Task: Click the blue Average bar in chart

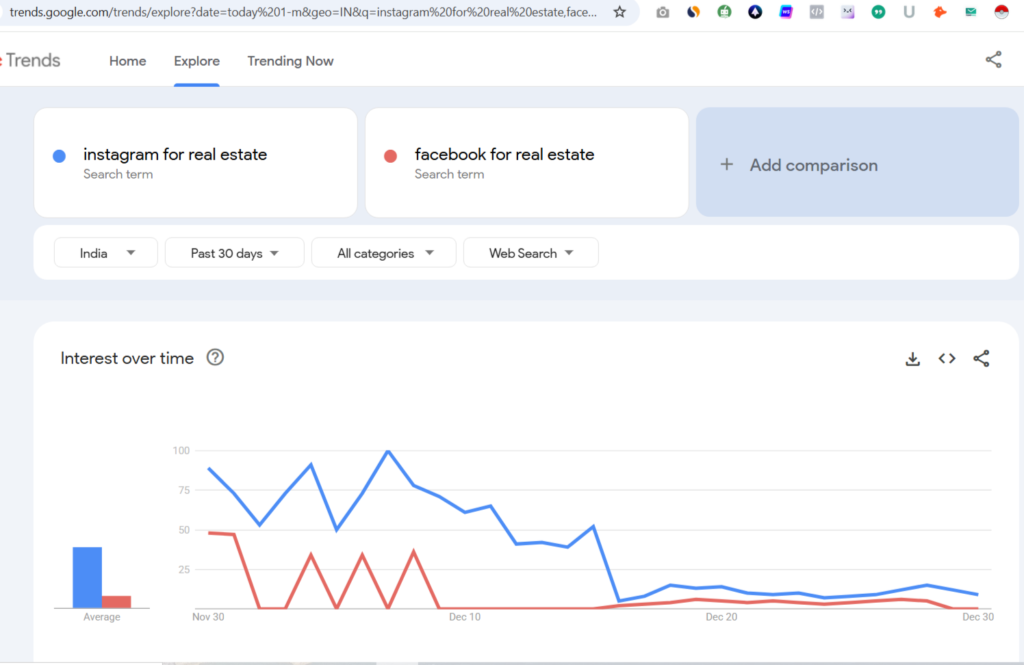Action: [x=87, y=577]
